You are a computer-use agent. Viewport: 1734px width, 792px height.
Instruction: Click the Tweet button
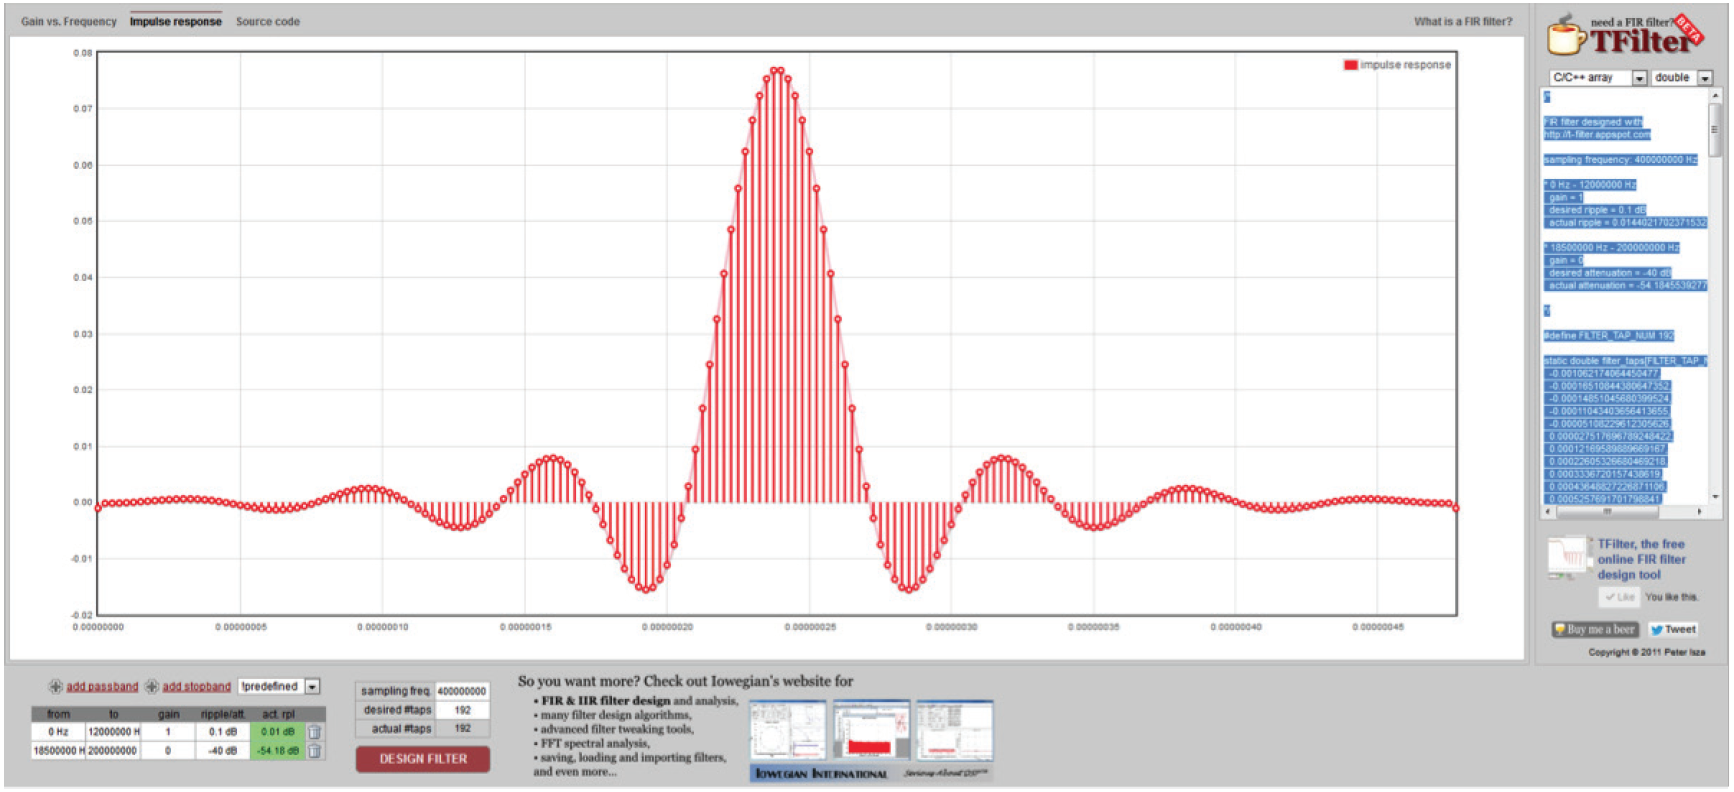click(x=1673, y=630)
